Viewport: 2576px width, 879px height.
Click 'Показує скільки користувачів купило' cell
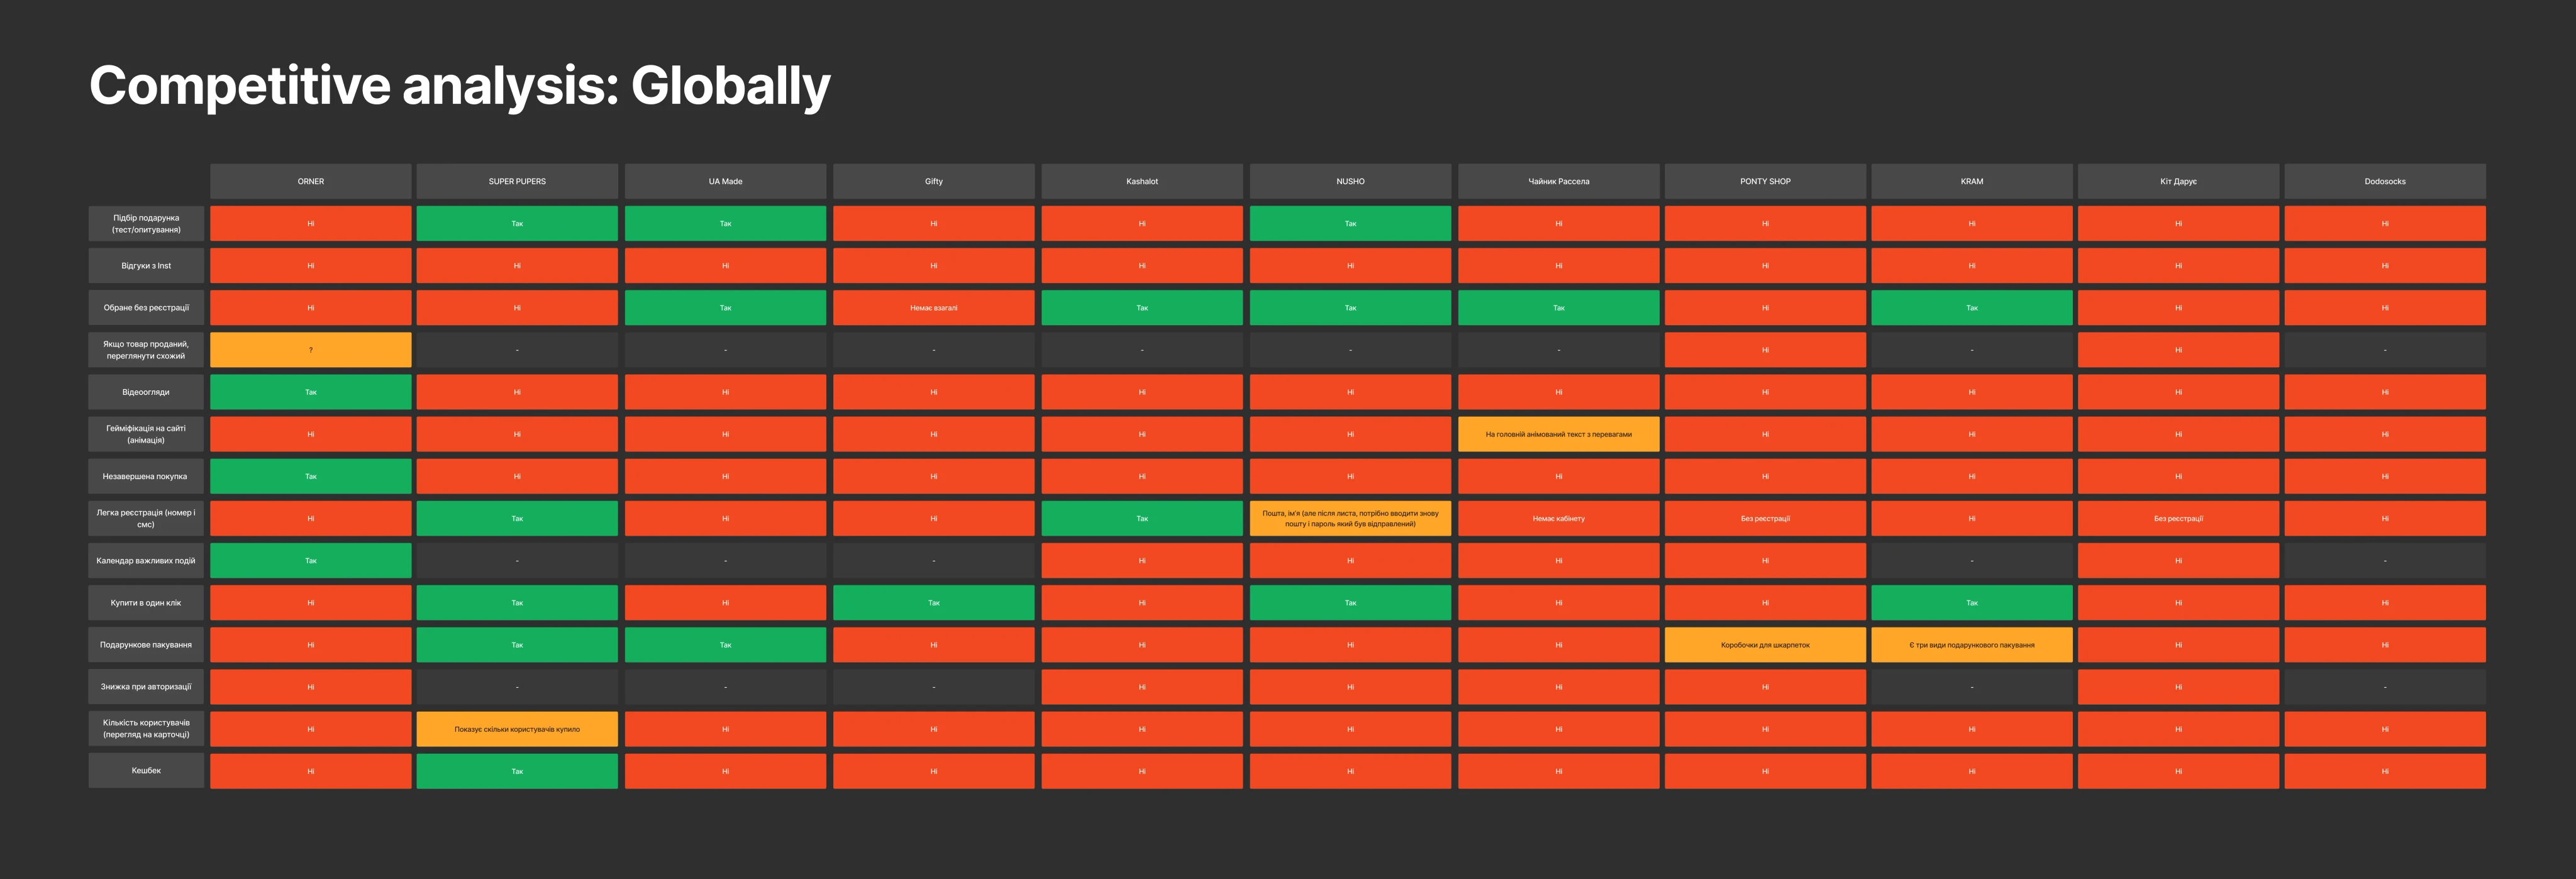tap(517, 729)
